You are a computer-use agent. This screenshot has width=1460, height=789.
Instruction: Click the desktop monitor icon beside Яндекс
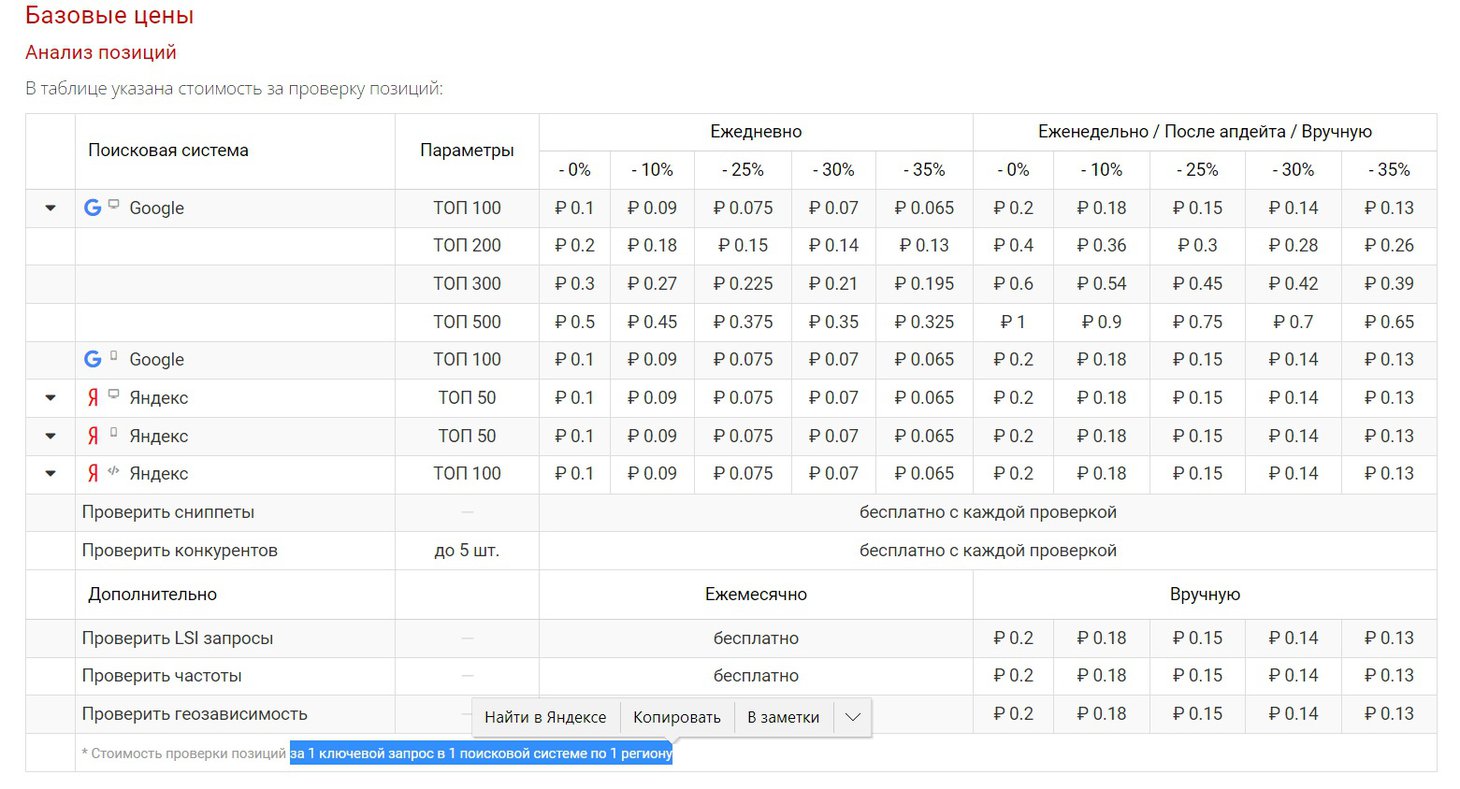click(x=114, y=395)
